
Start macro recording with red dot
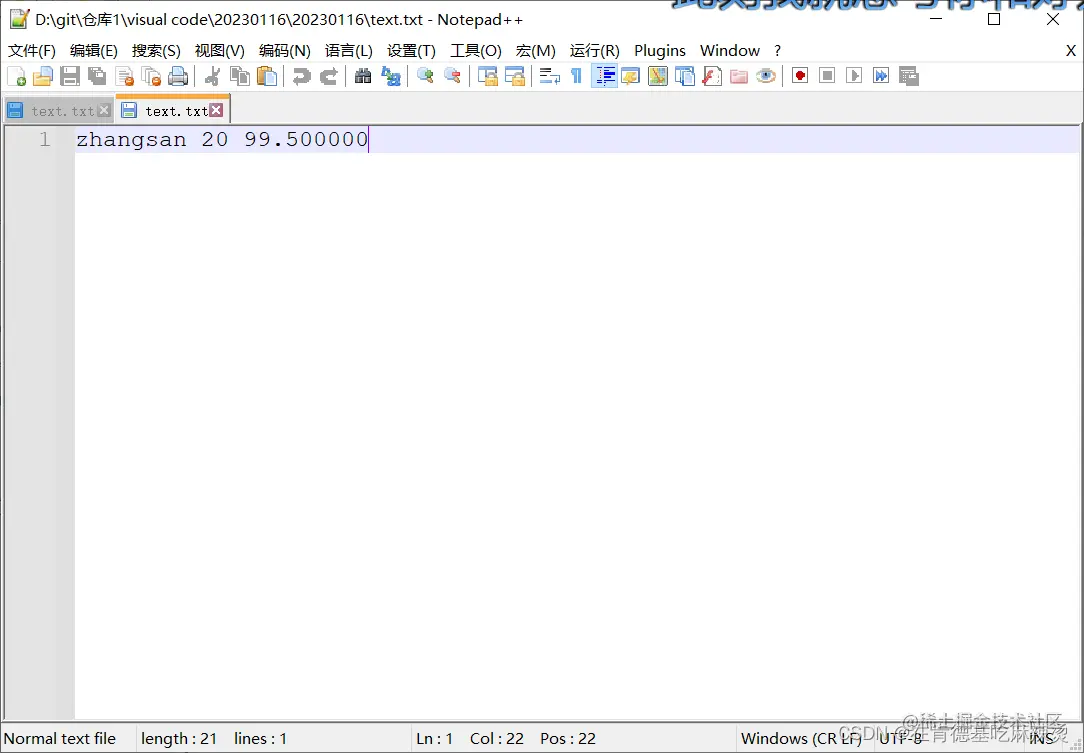[x=800, y=75]
